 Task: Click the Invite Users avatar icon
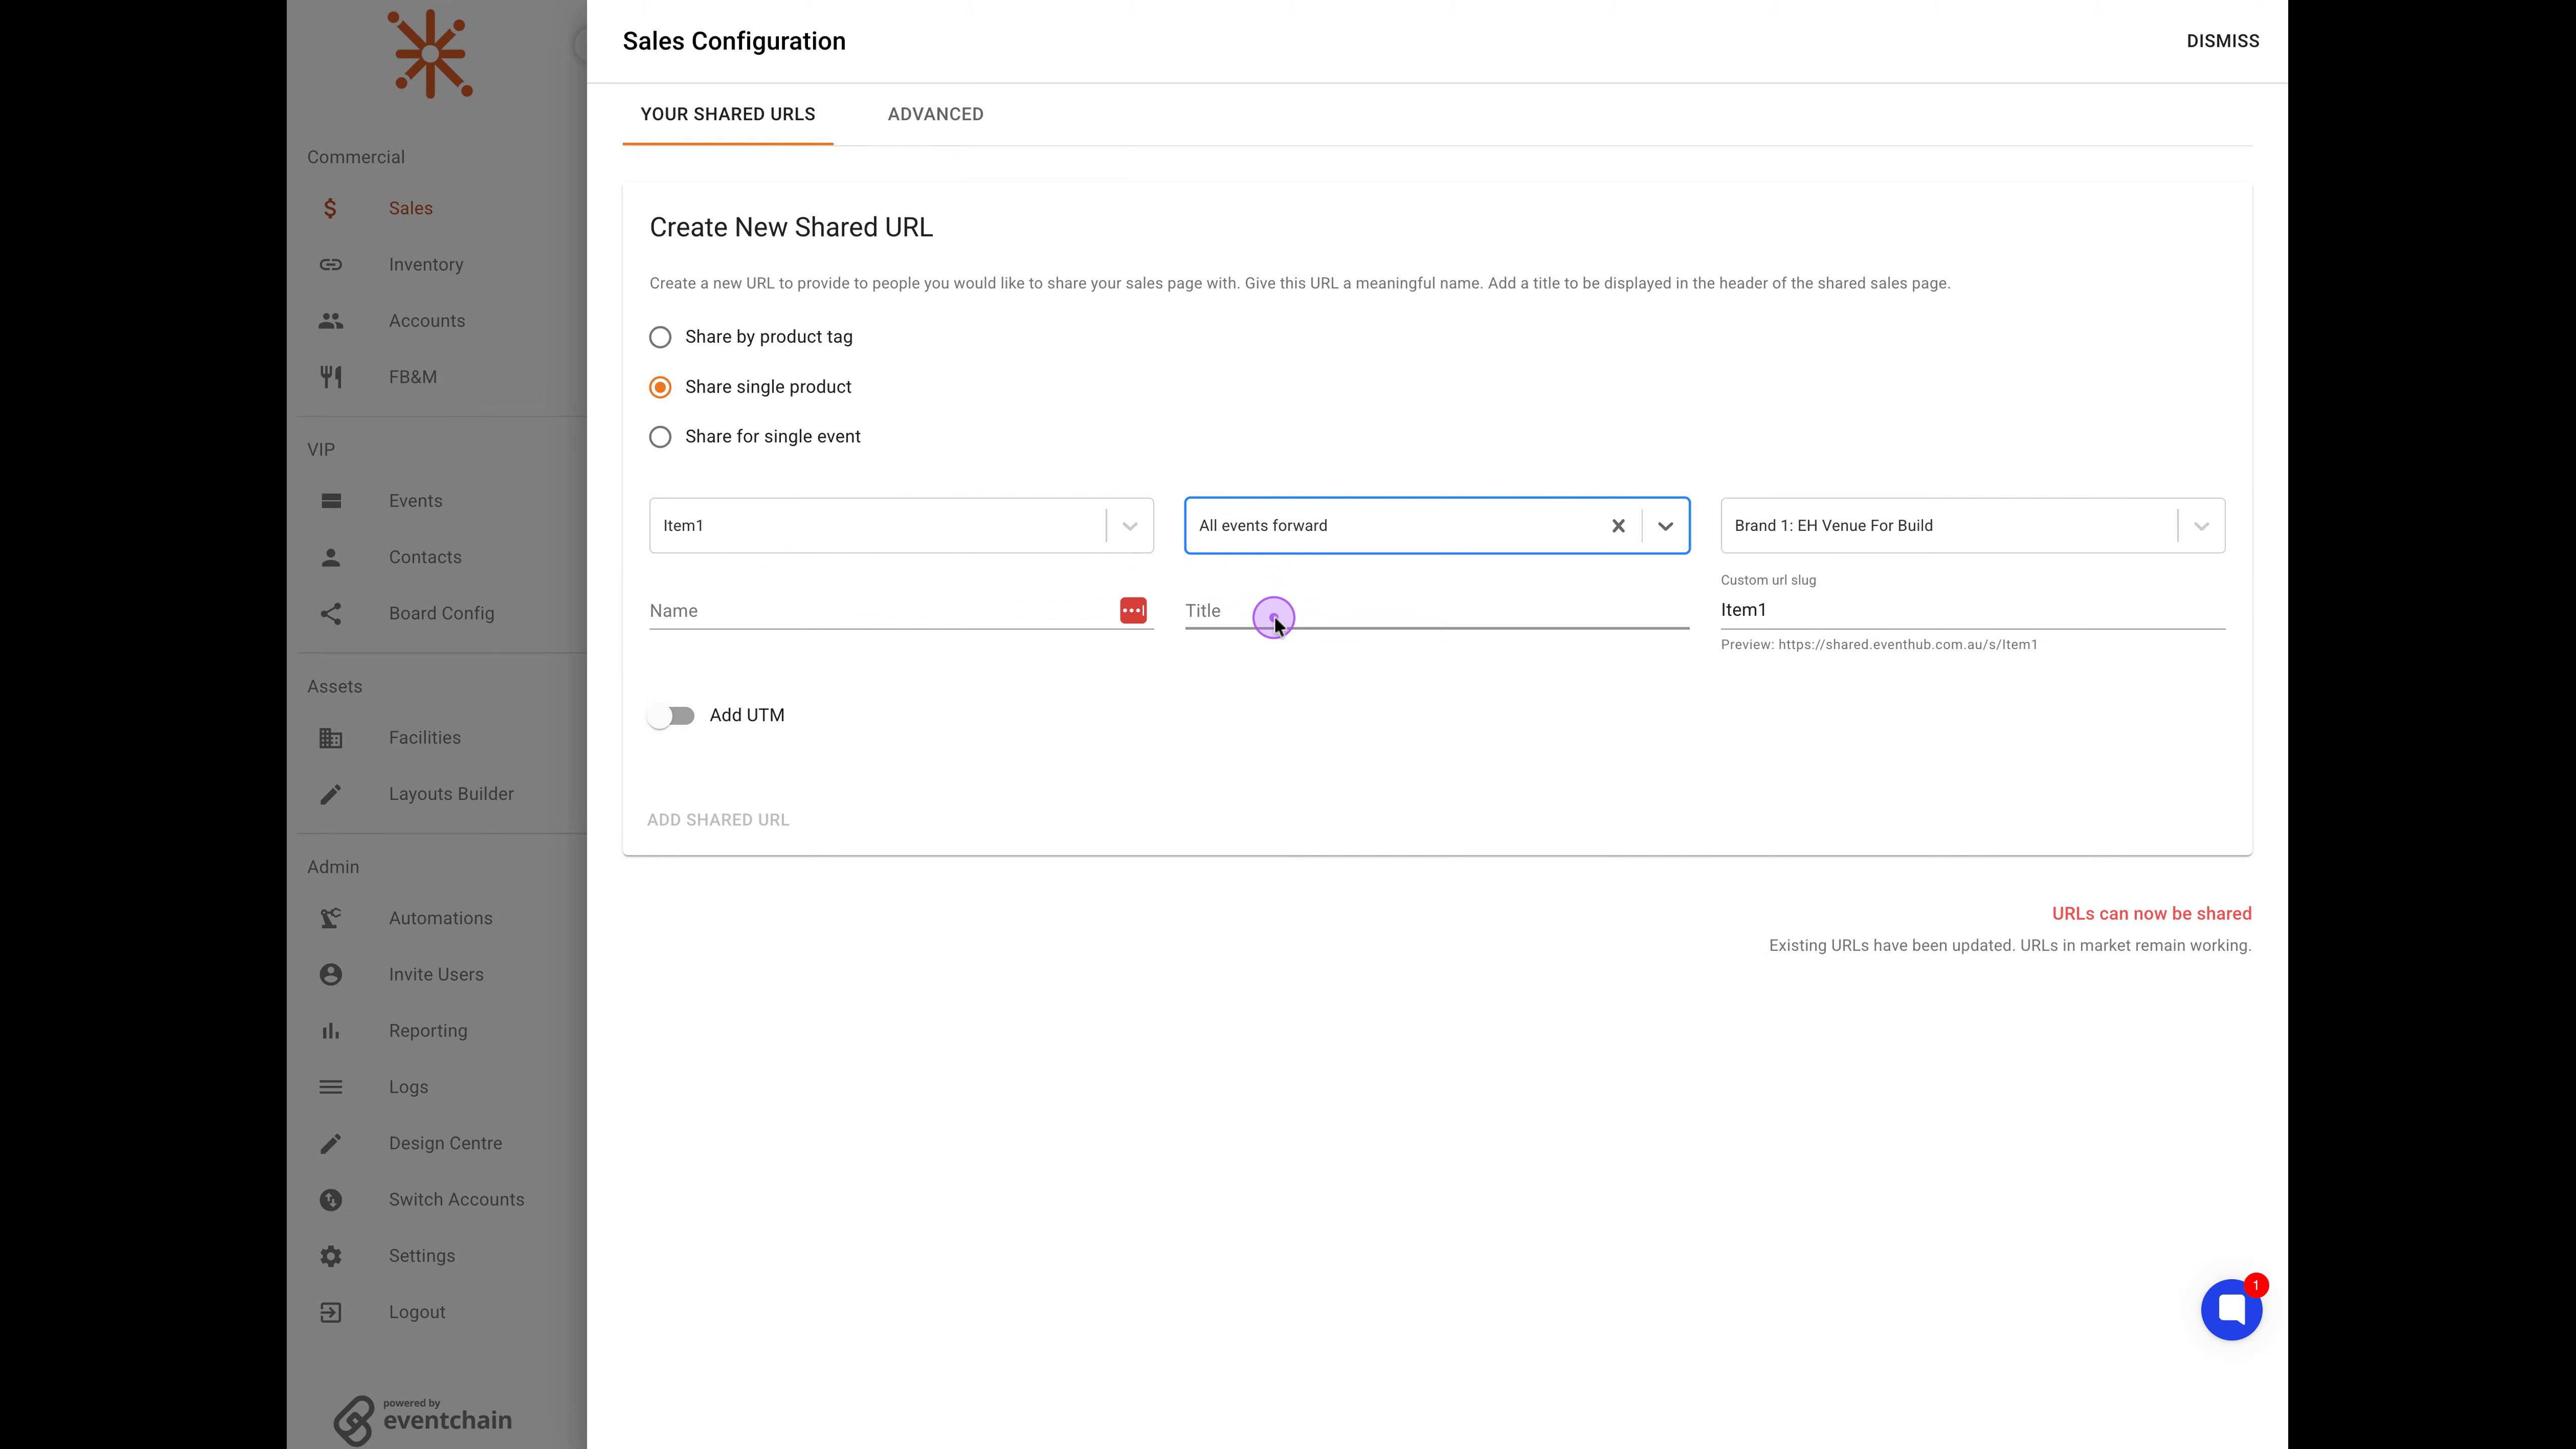pos(331,974)
